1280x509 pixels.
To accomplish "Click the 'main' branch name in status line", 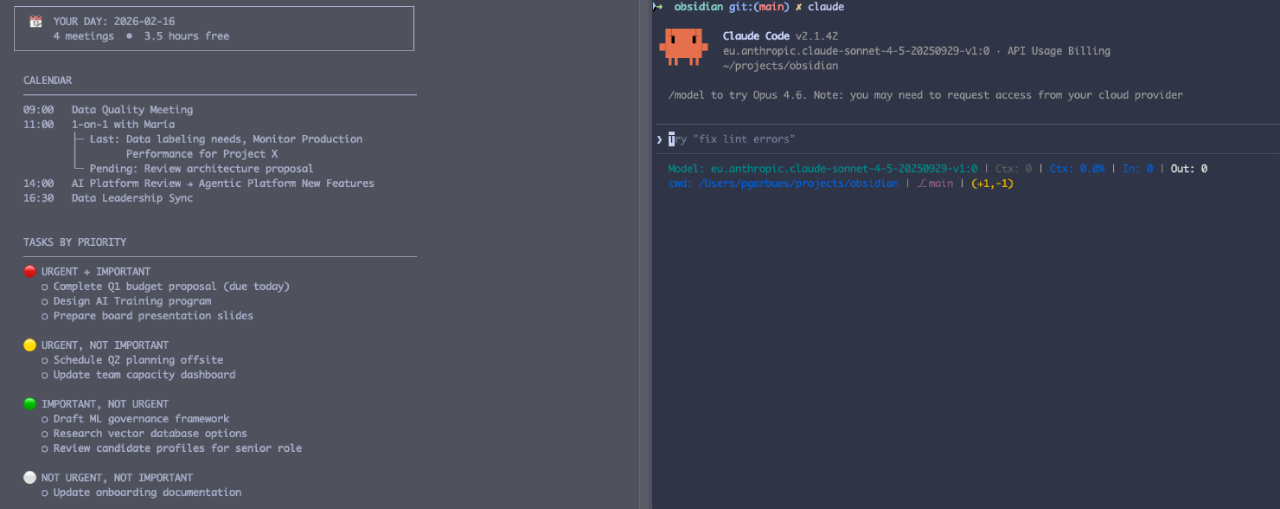I will pyautogui.click(x=941, y=183).
